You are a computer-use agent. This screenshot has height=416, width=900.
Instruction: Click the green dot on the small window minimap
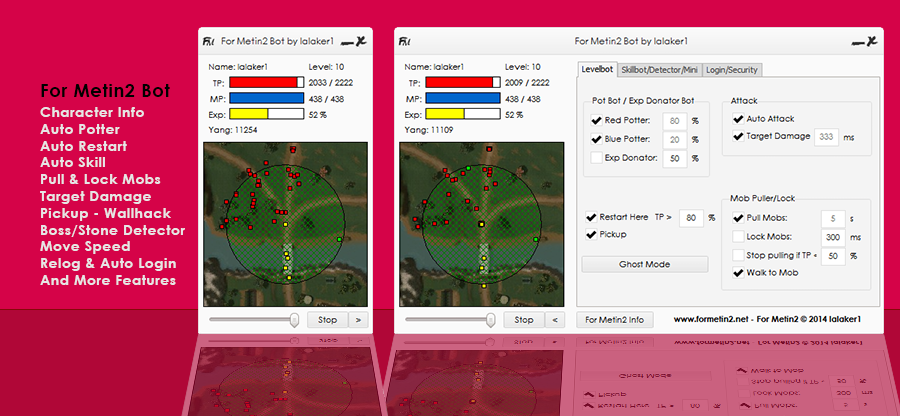(340, 239)
